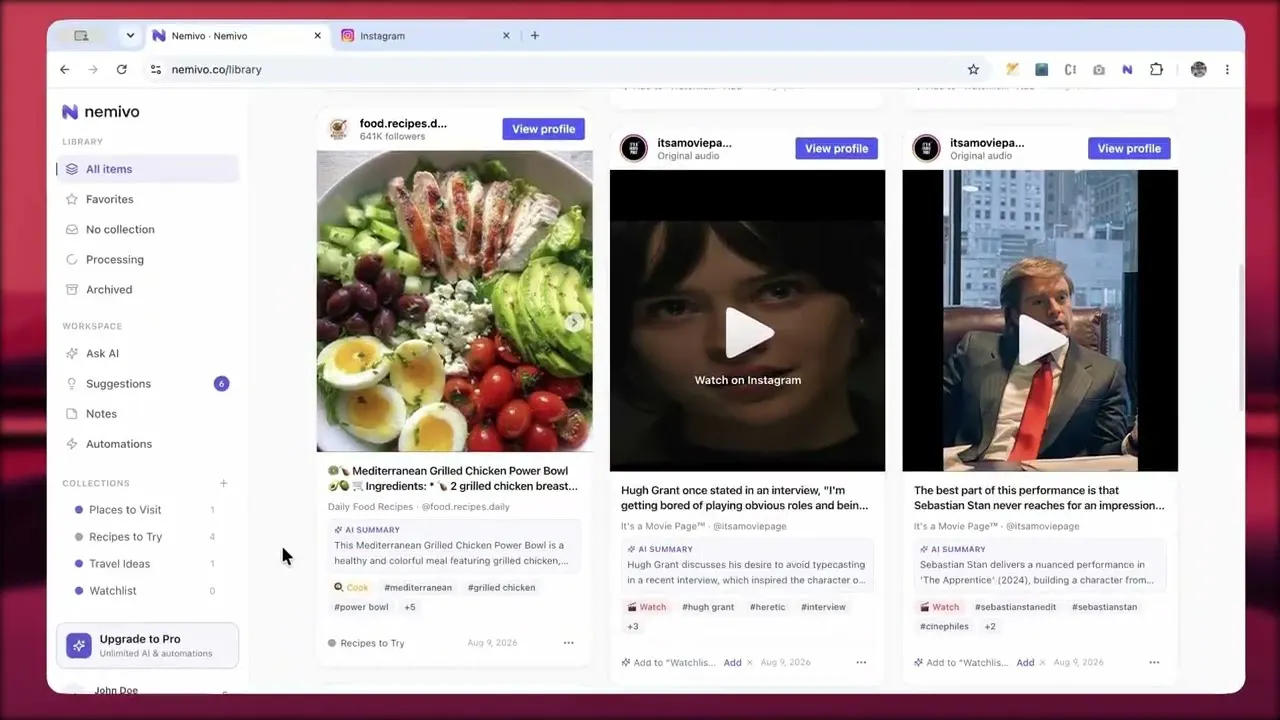Dismiss the Watchlist suggestion on Hugh Grant card
1280x720 pixels.
pos(749,662)
